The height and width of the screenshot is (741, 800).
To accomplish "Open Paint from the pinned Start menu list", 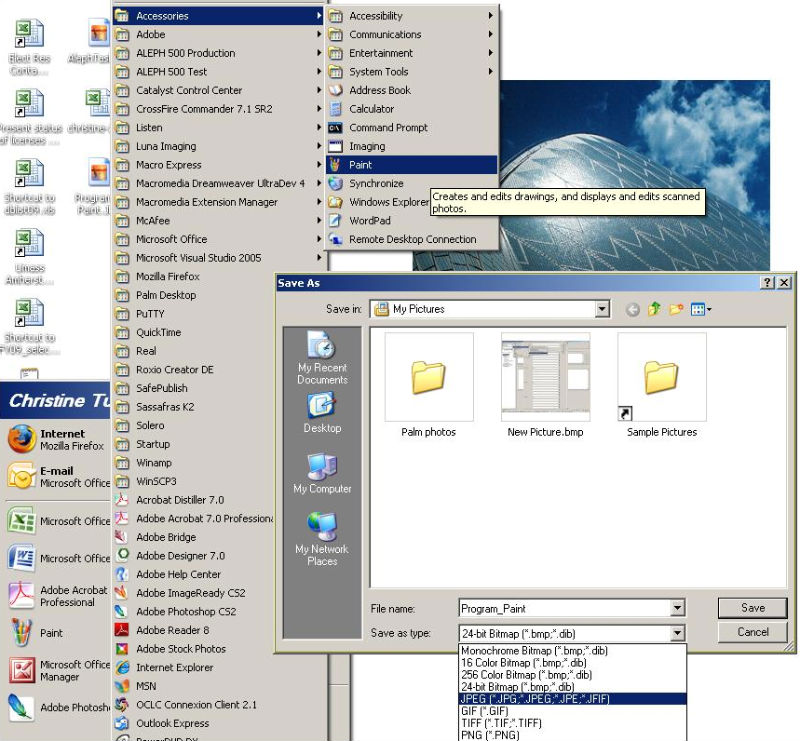I will tap(50, 633).
